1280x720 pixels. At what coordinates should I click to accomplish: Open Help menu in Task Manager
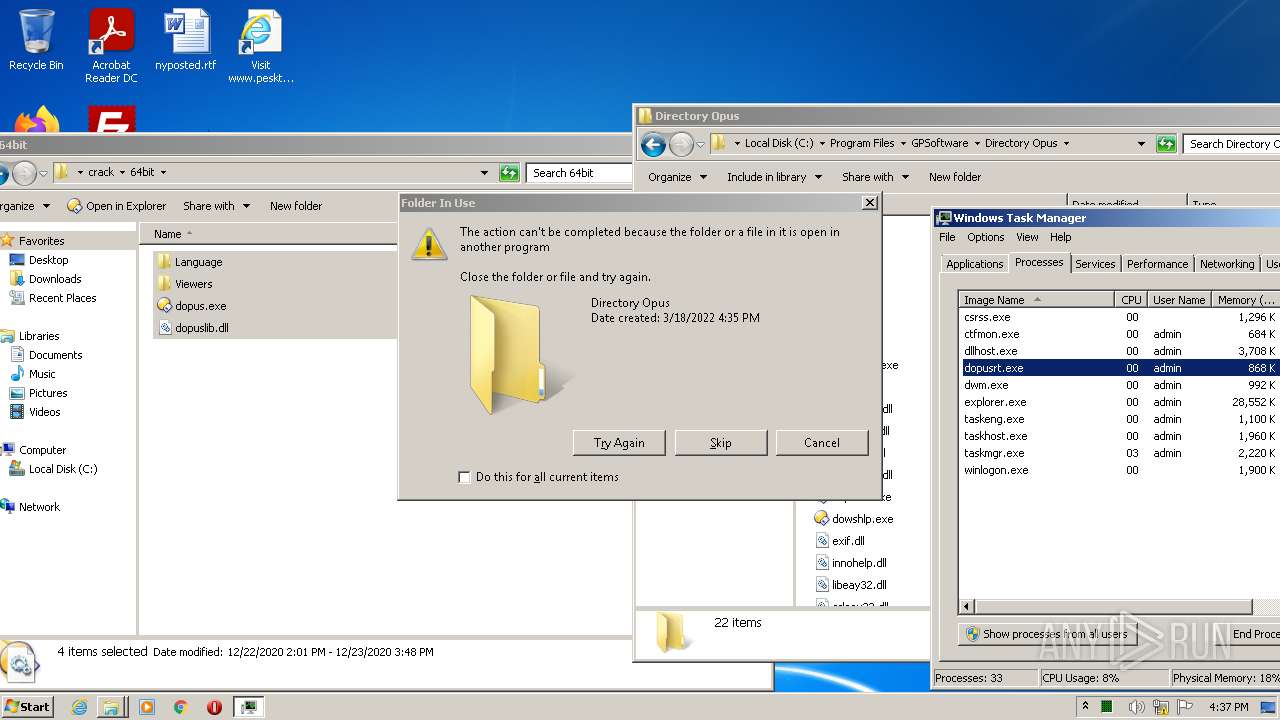[1061, 237]
